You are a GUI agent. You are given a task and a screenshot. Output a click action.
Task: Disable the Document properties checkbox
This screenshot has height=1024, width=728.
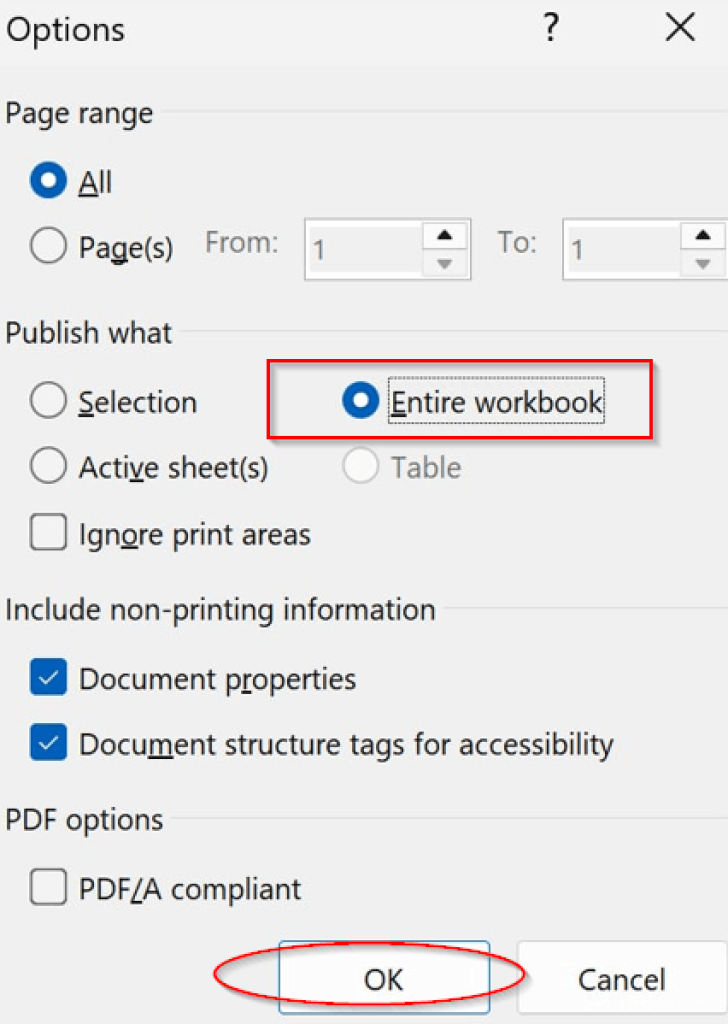[x=48, y=678]
